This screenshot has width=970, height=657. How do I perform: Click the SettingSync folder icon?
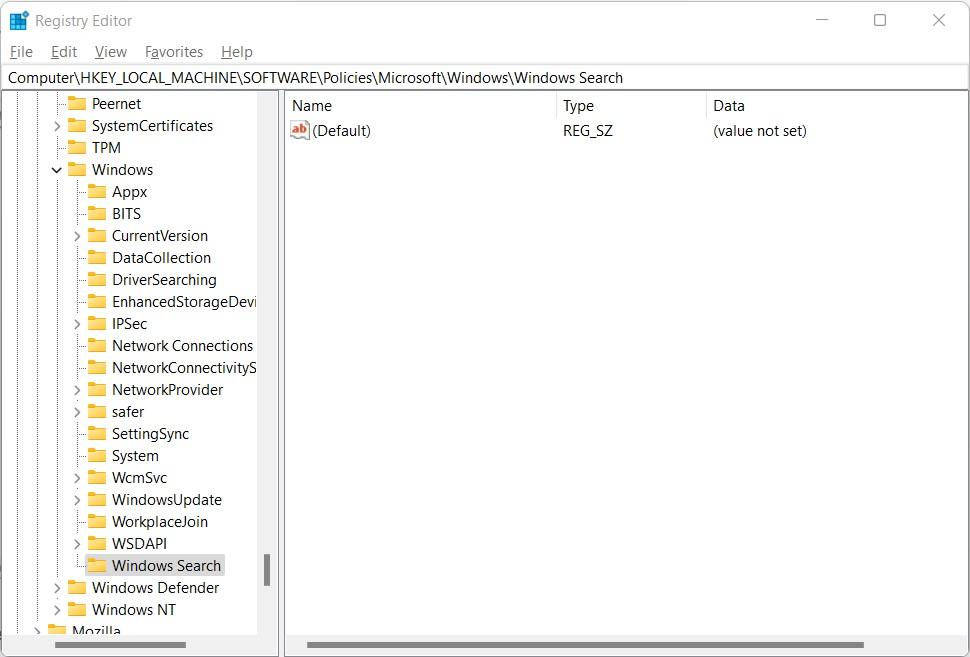tap(97, 433)
